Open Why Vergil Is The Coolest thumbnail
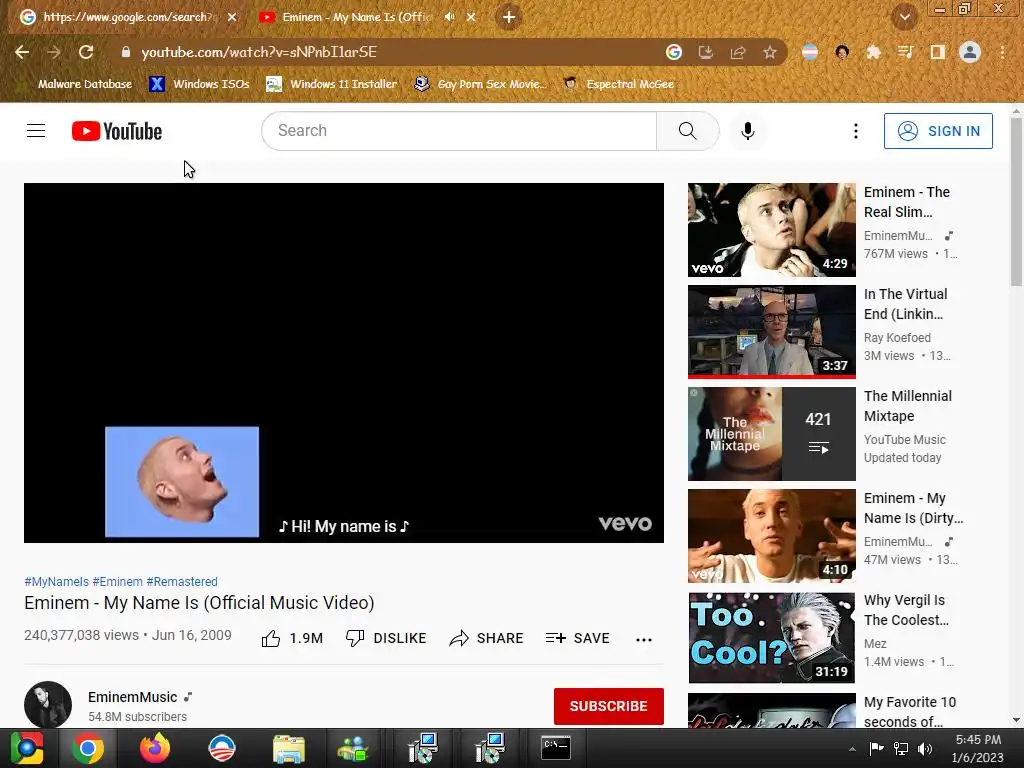The image size is (1024, 768). 771,637
